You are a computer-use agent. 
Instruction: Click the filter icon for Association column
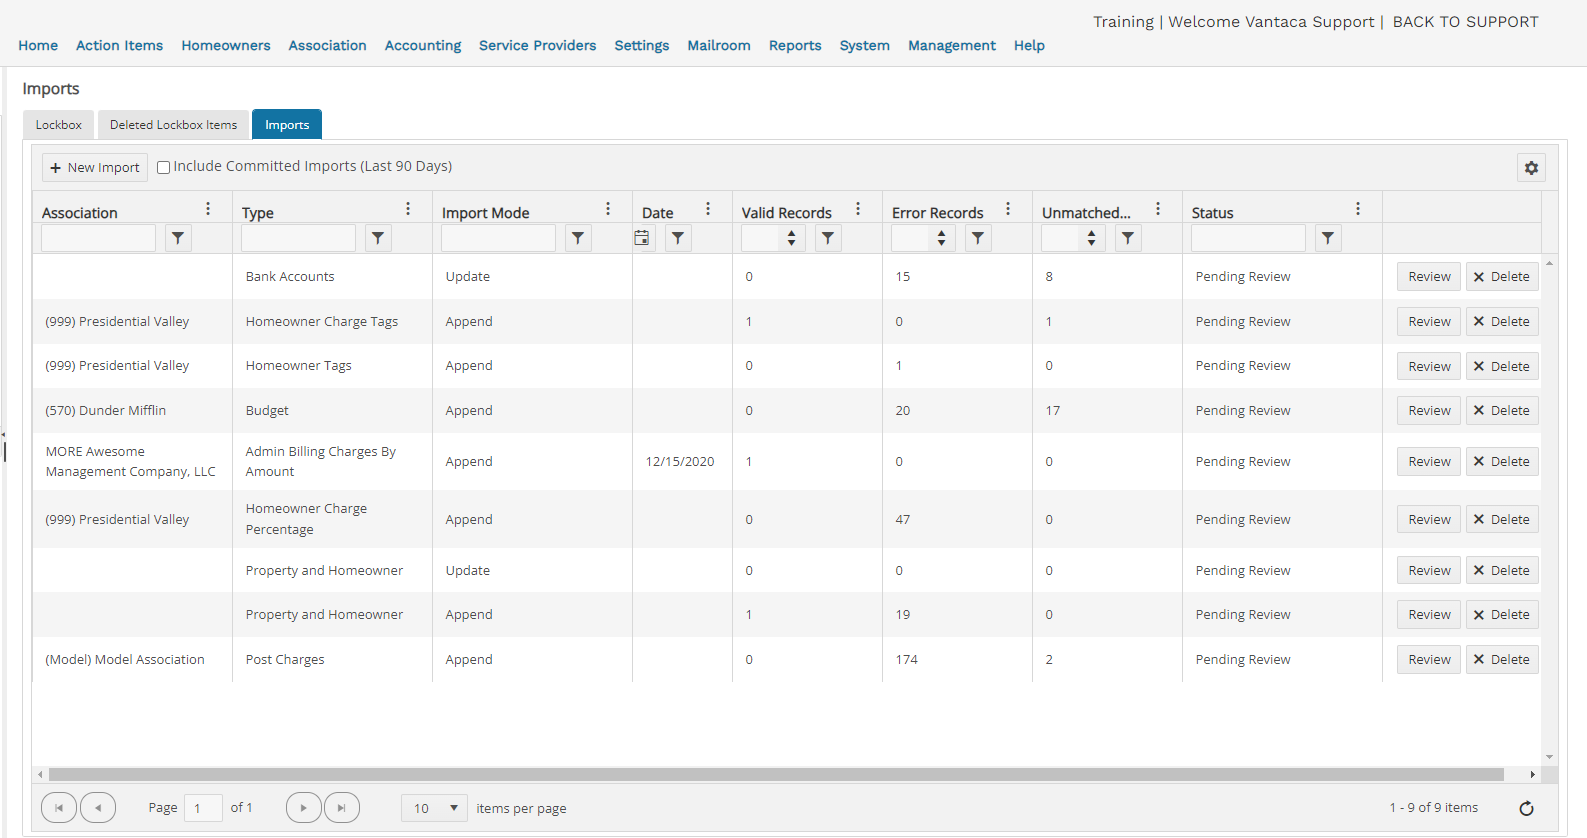tap(178, 238)
